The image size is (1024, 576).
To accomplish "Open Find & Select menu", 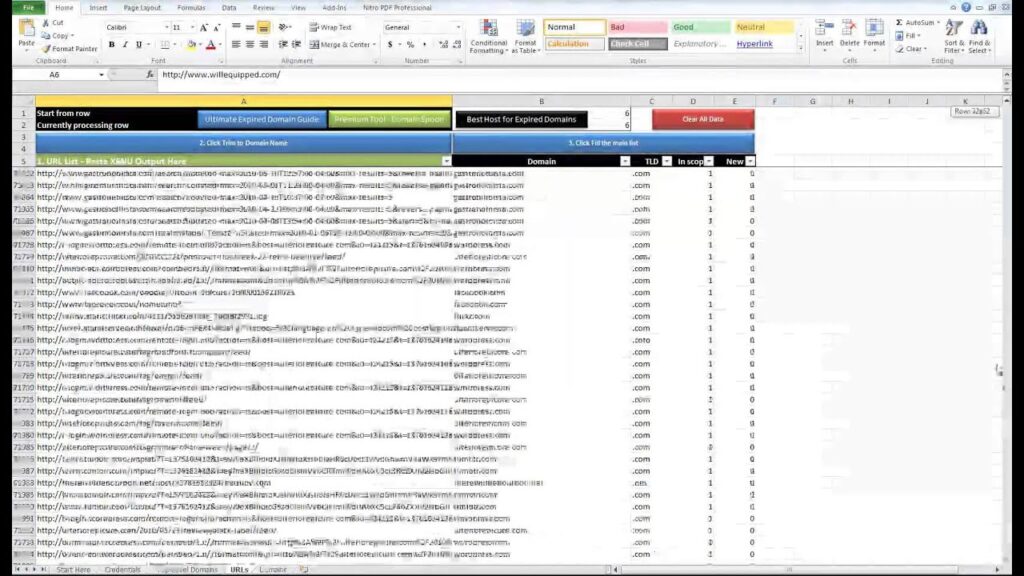I will point(979,37).
